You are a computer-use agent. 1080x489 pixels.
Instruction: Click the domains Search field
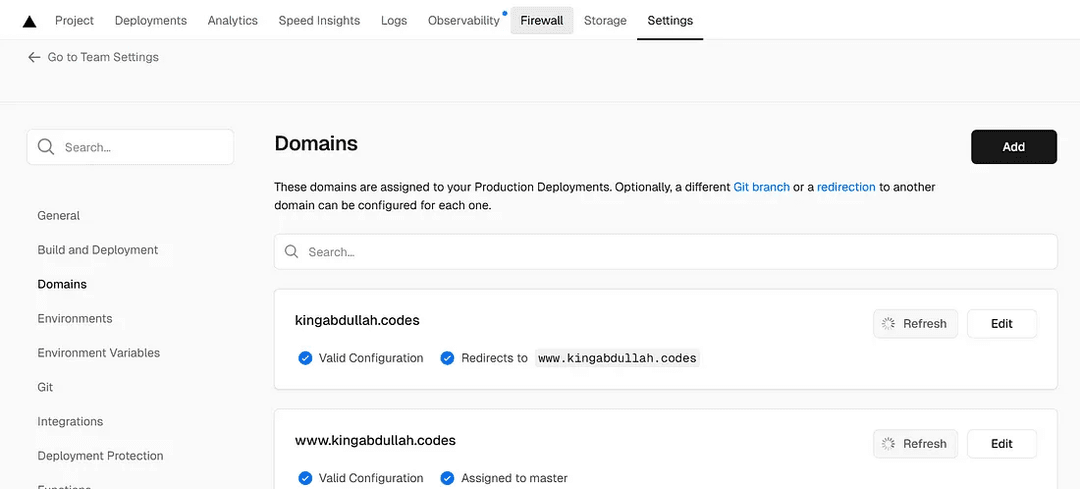(665, 251)
